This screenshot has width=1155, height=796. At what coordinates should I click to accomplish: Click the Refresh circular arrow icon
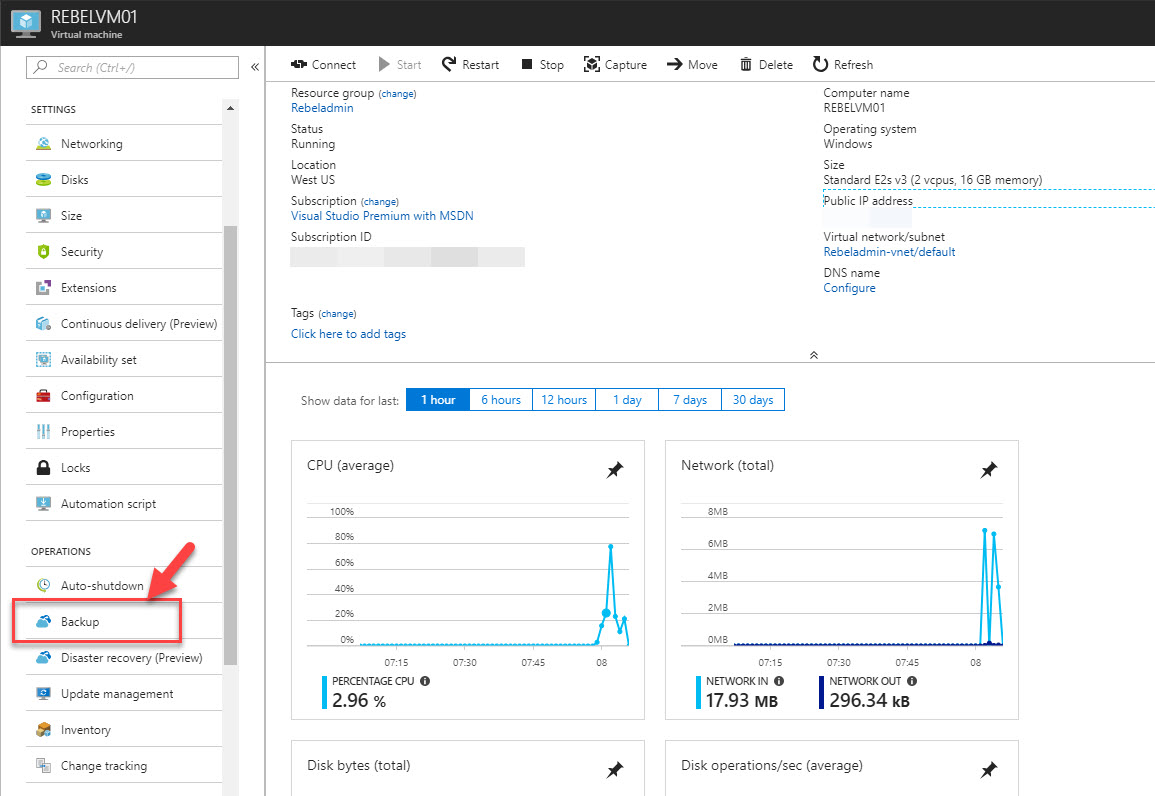click(x=821, y=65)
